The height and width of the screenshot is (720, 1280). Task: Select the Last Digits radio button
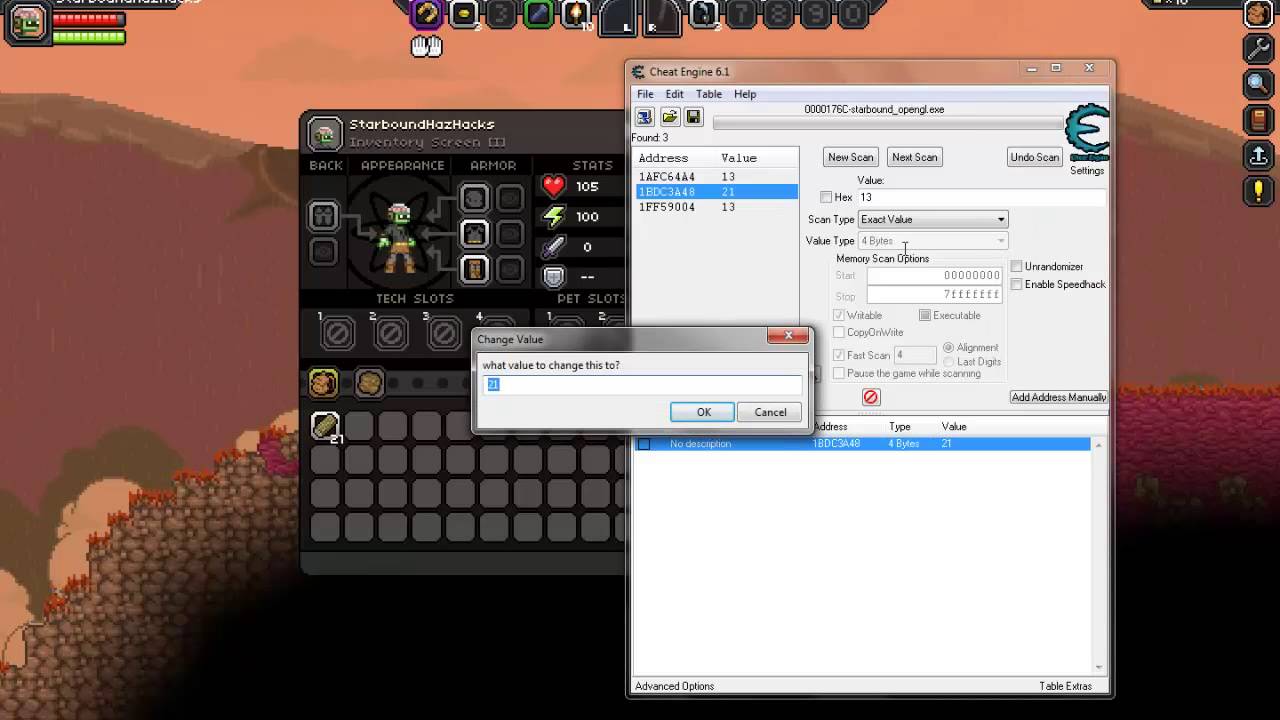tap(949, 362)
